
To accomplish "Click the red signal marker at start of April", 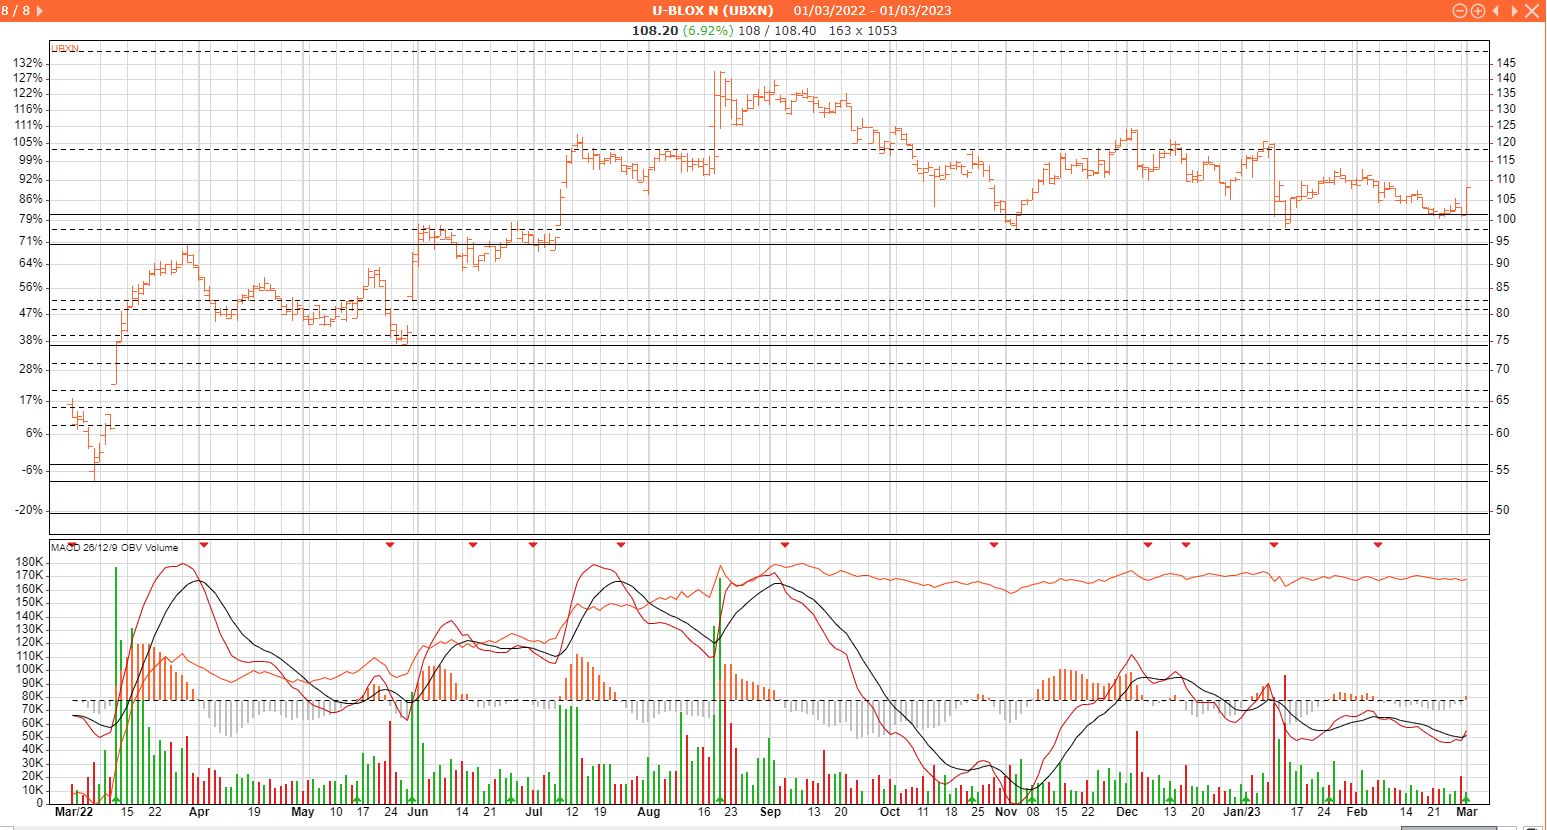I will (x=204, y=545).
